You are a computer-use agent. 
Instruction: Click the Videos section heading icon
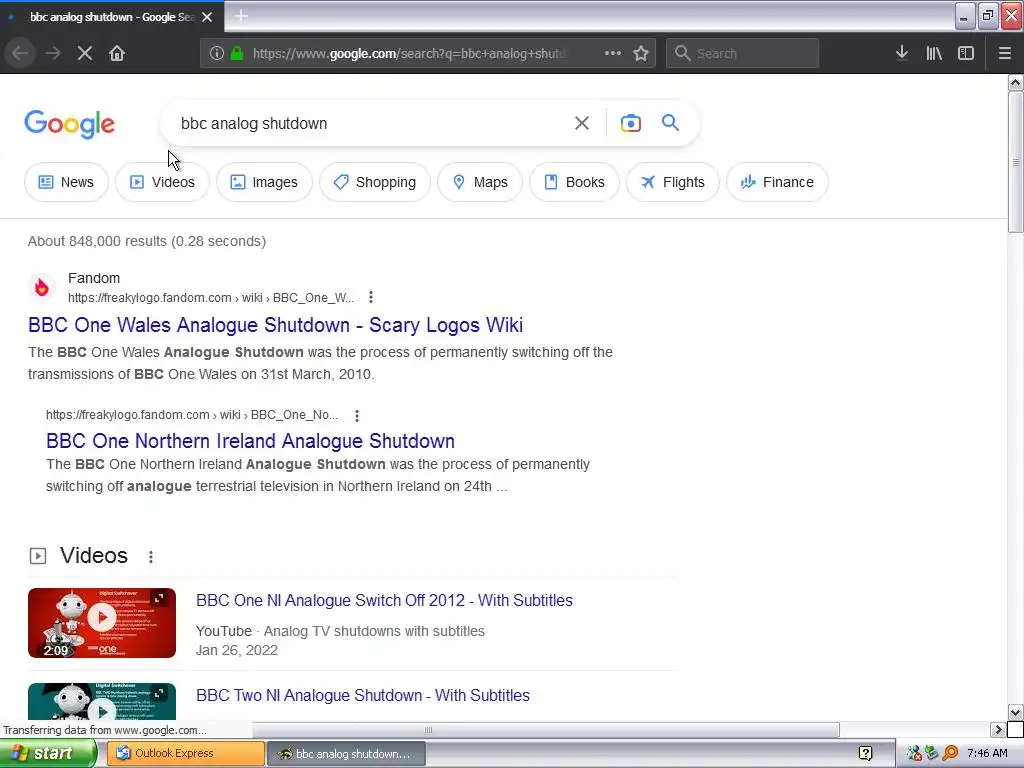[x=38, y=556]
